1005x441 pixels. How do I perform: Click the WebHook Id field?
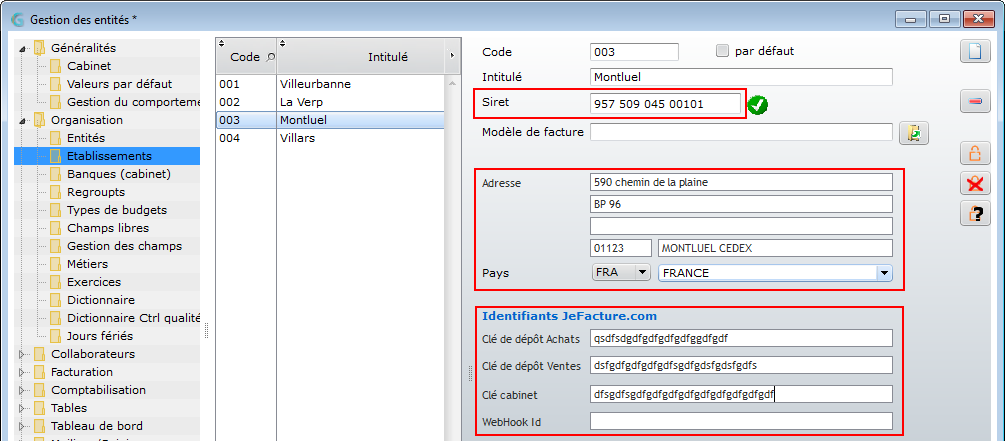point(741,421)
